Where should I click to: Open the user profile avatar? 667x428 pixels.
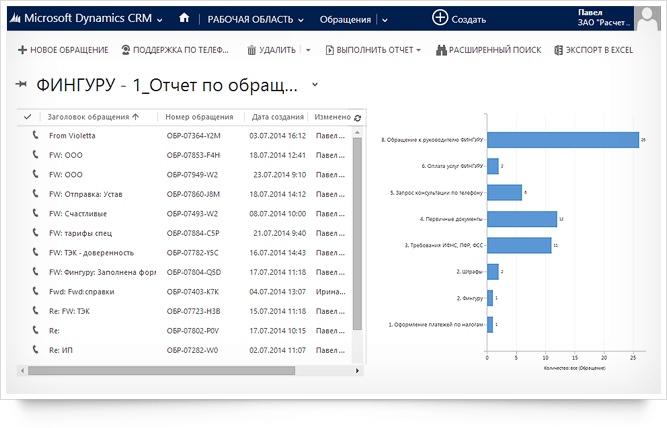click(x=648, y=18)
